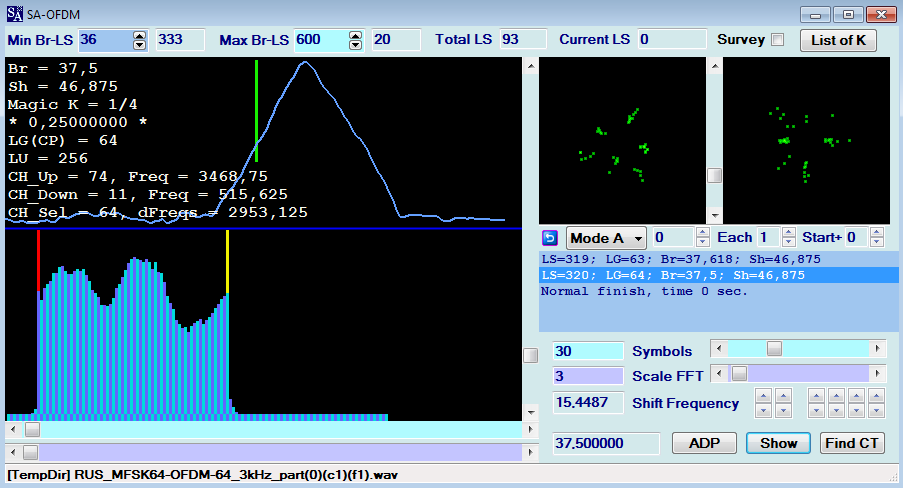Click the vertical scrollbar thumb beside the spectrum graph
This screenshot has width=903, height=488.
(530, 355)
